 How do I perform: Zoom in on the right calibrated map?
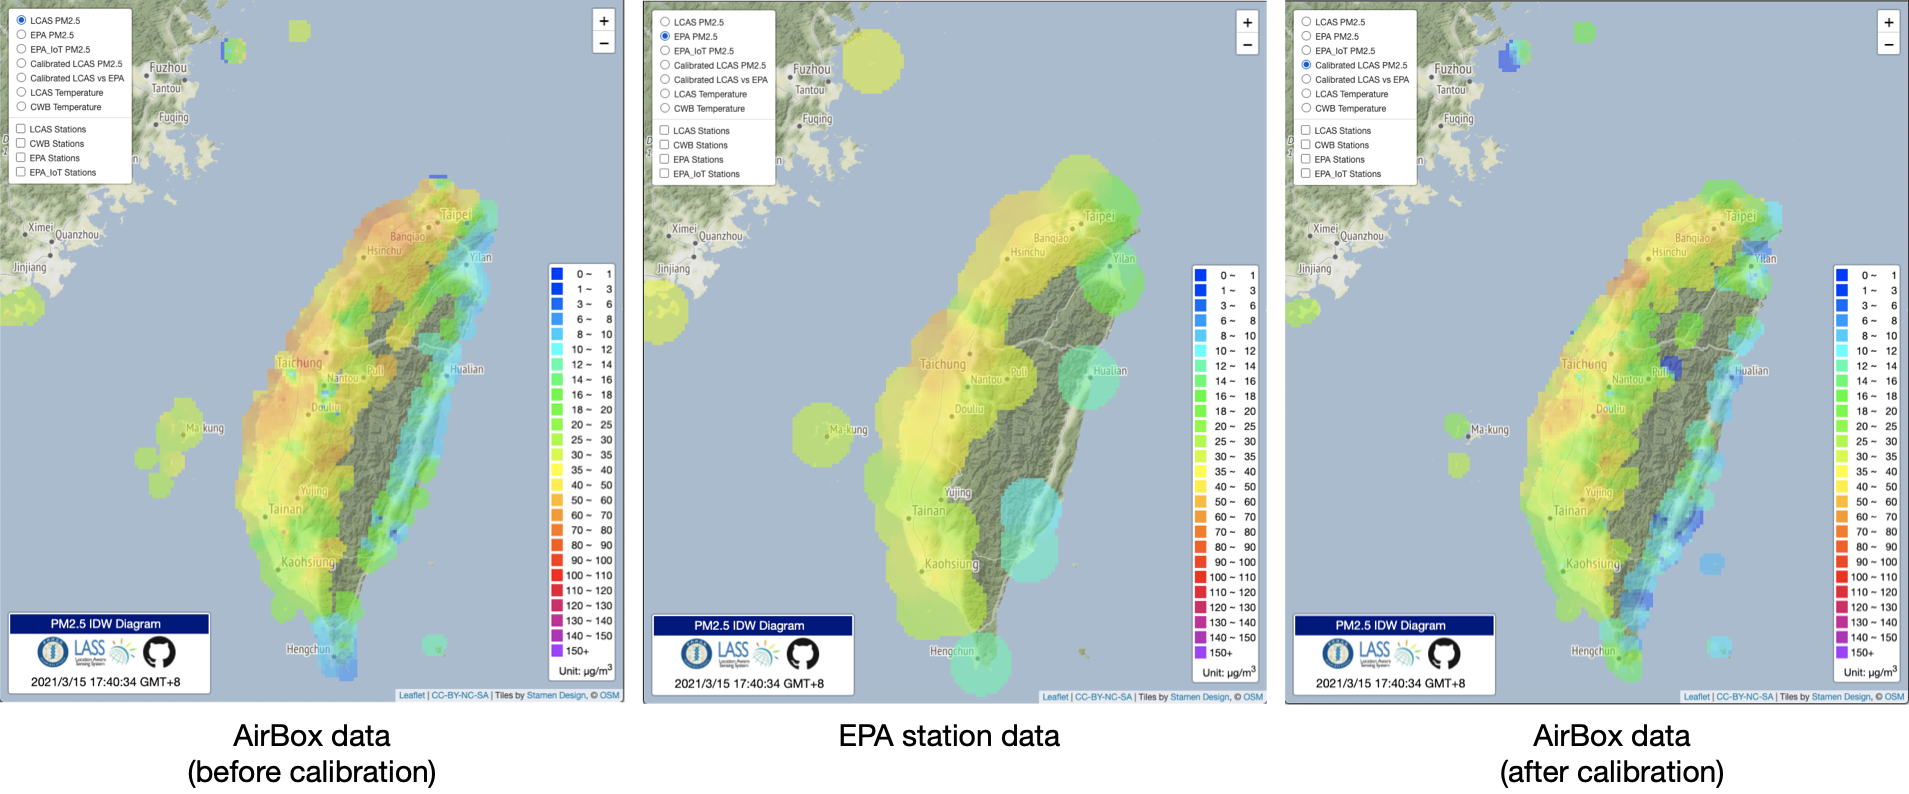click(x=1888, y=23)
